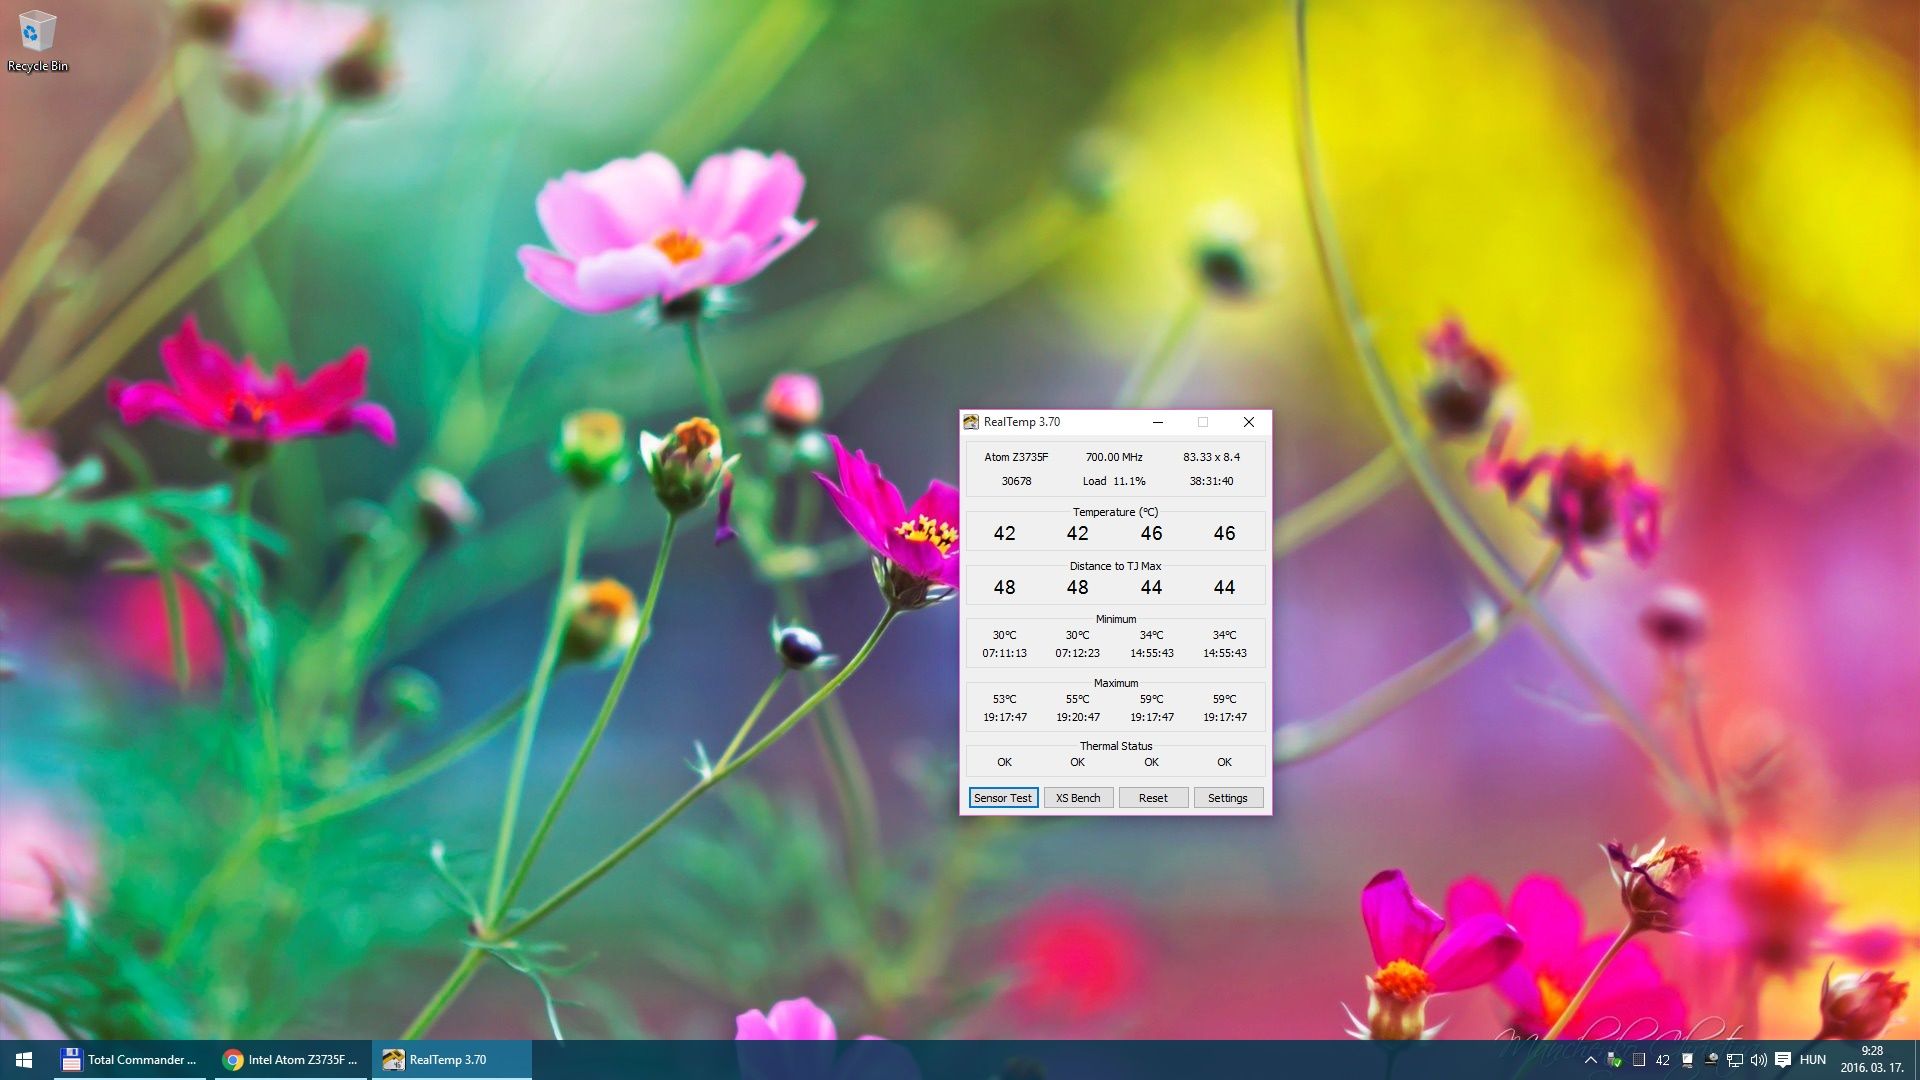Click the Thermal Status label
The height and width of the screenshot is (1080, 1920).
pos(1116,746)
